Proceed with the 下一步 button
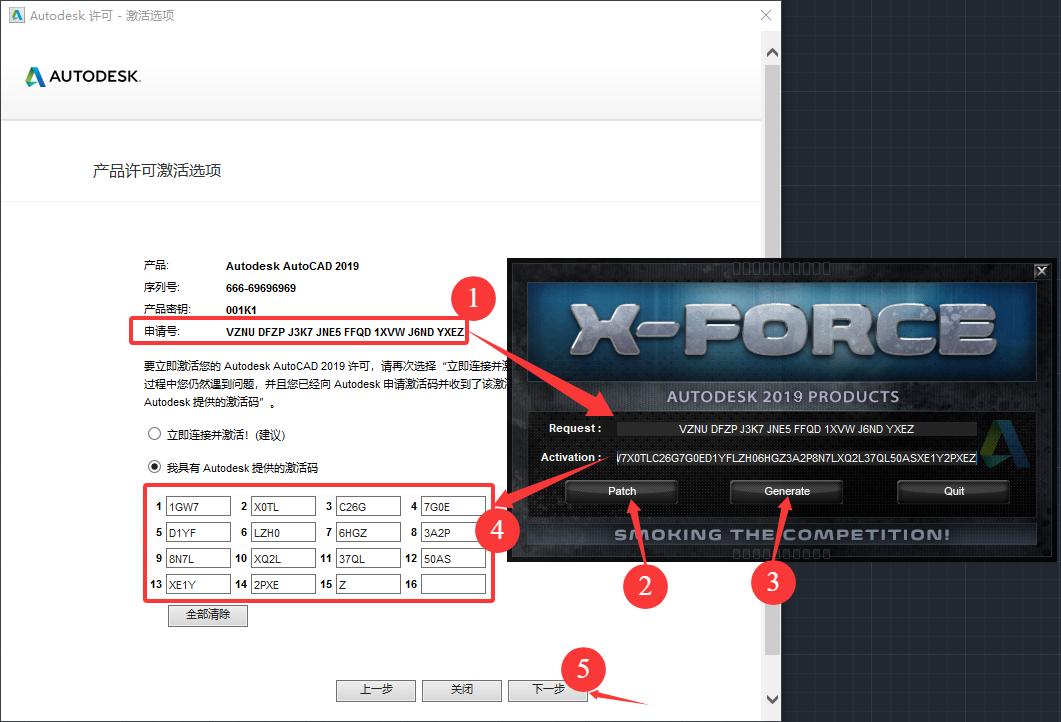Image resolution: width=1061 pixels, height=722 pixels. tap(548, 690)
